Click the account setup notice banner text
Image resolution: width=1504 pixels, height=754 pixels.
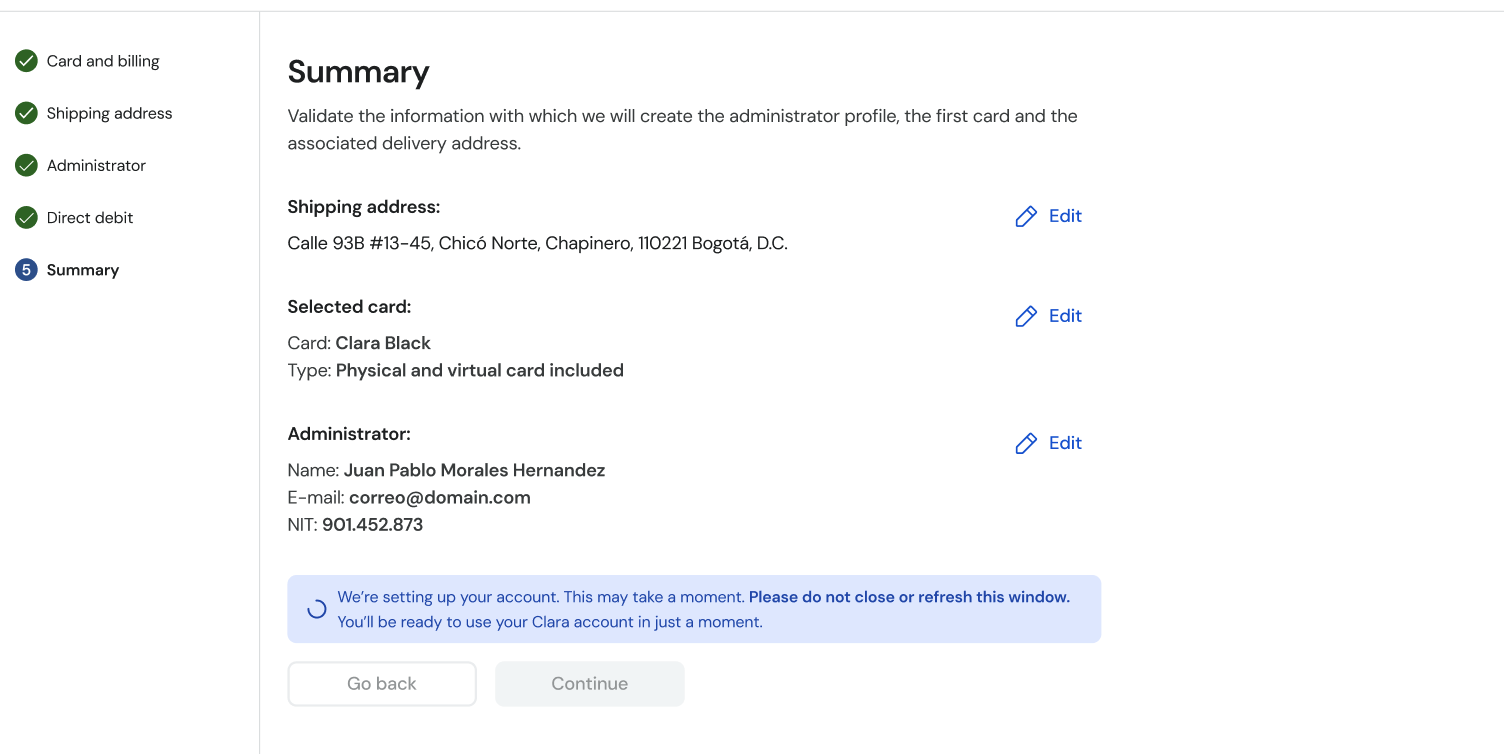coord(703,609)
